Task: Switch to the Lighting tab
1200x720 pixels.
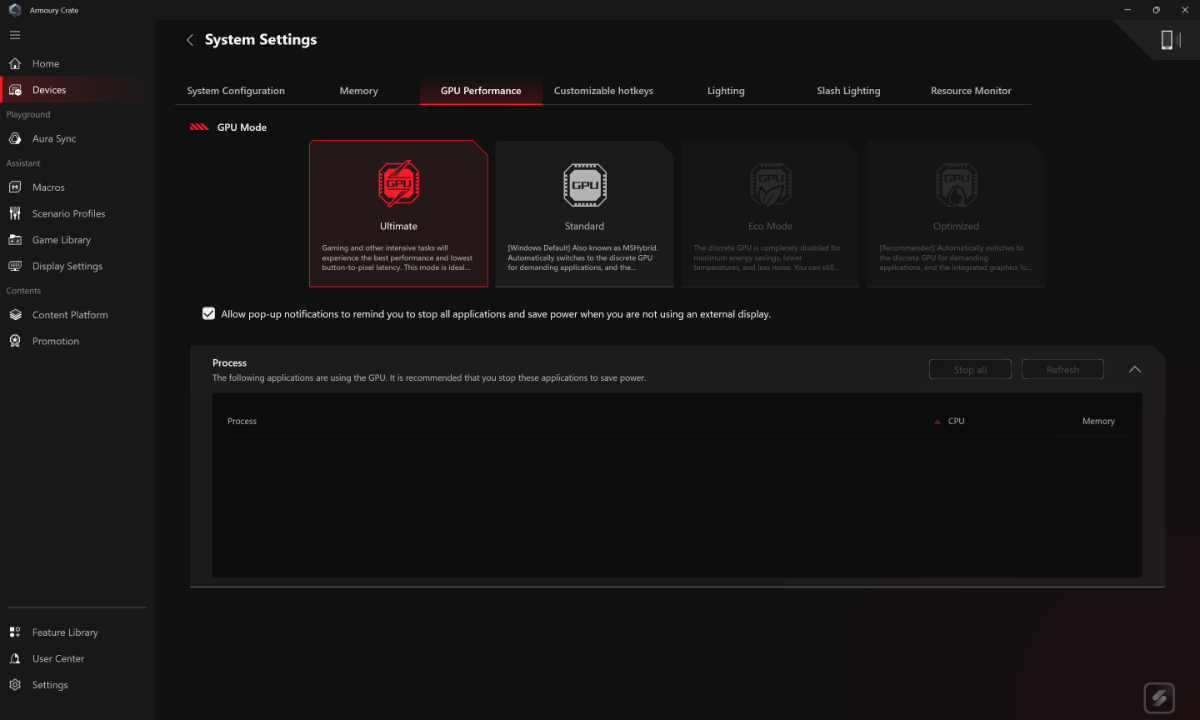Action: point(726,91)
